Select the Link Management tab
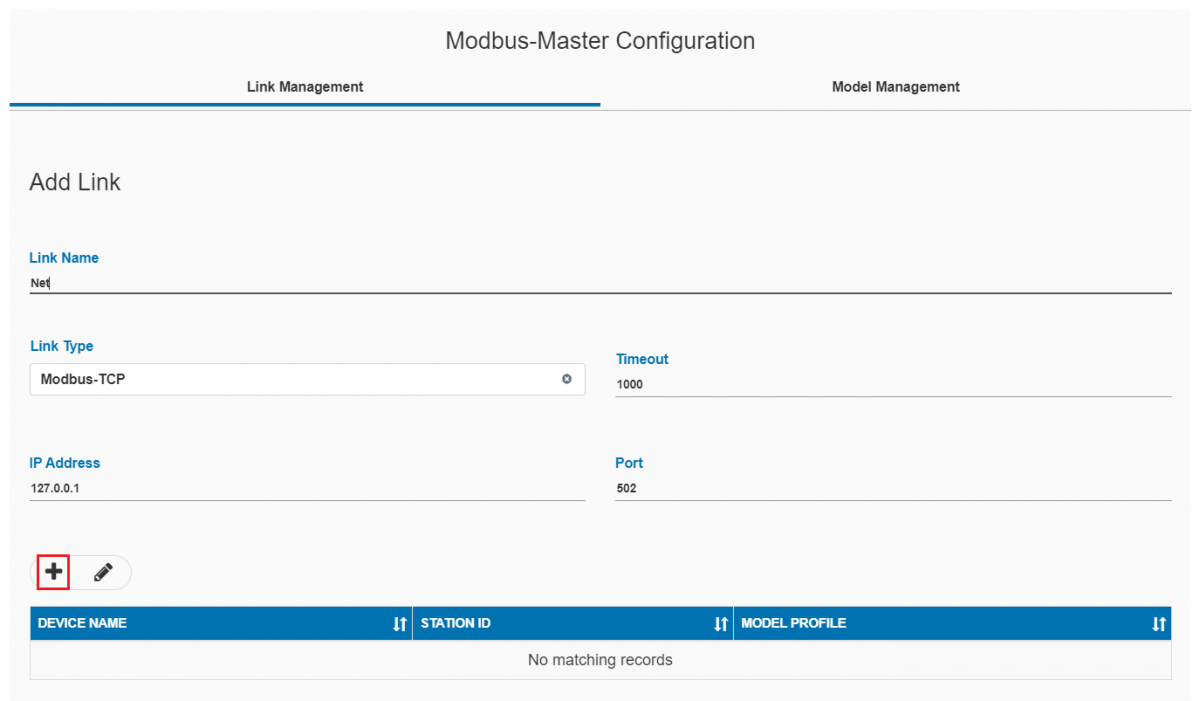Screen dimensions: 1200x701 (304, 87)
